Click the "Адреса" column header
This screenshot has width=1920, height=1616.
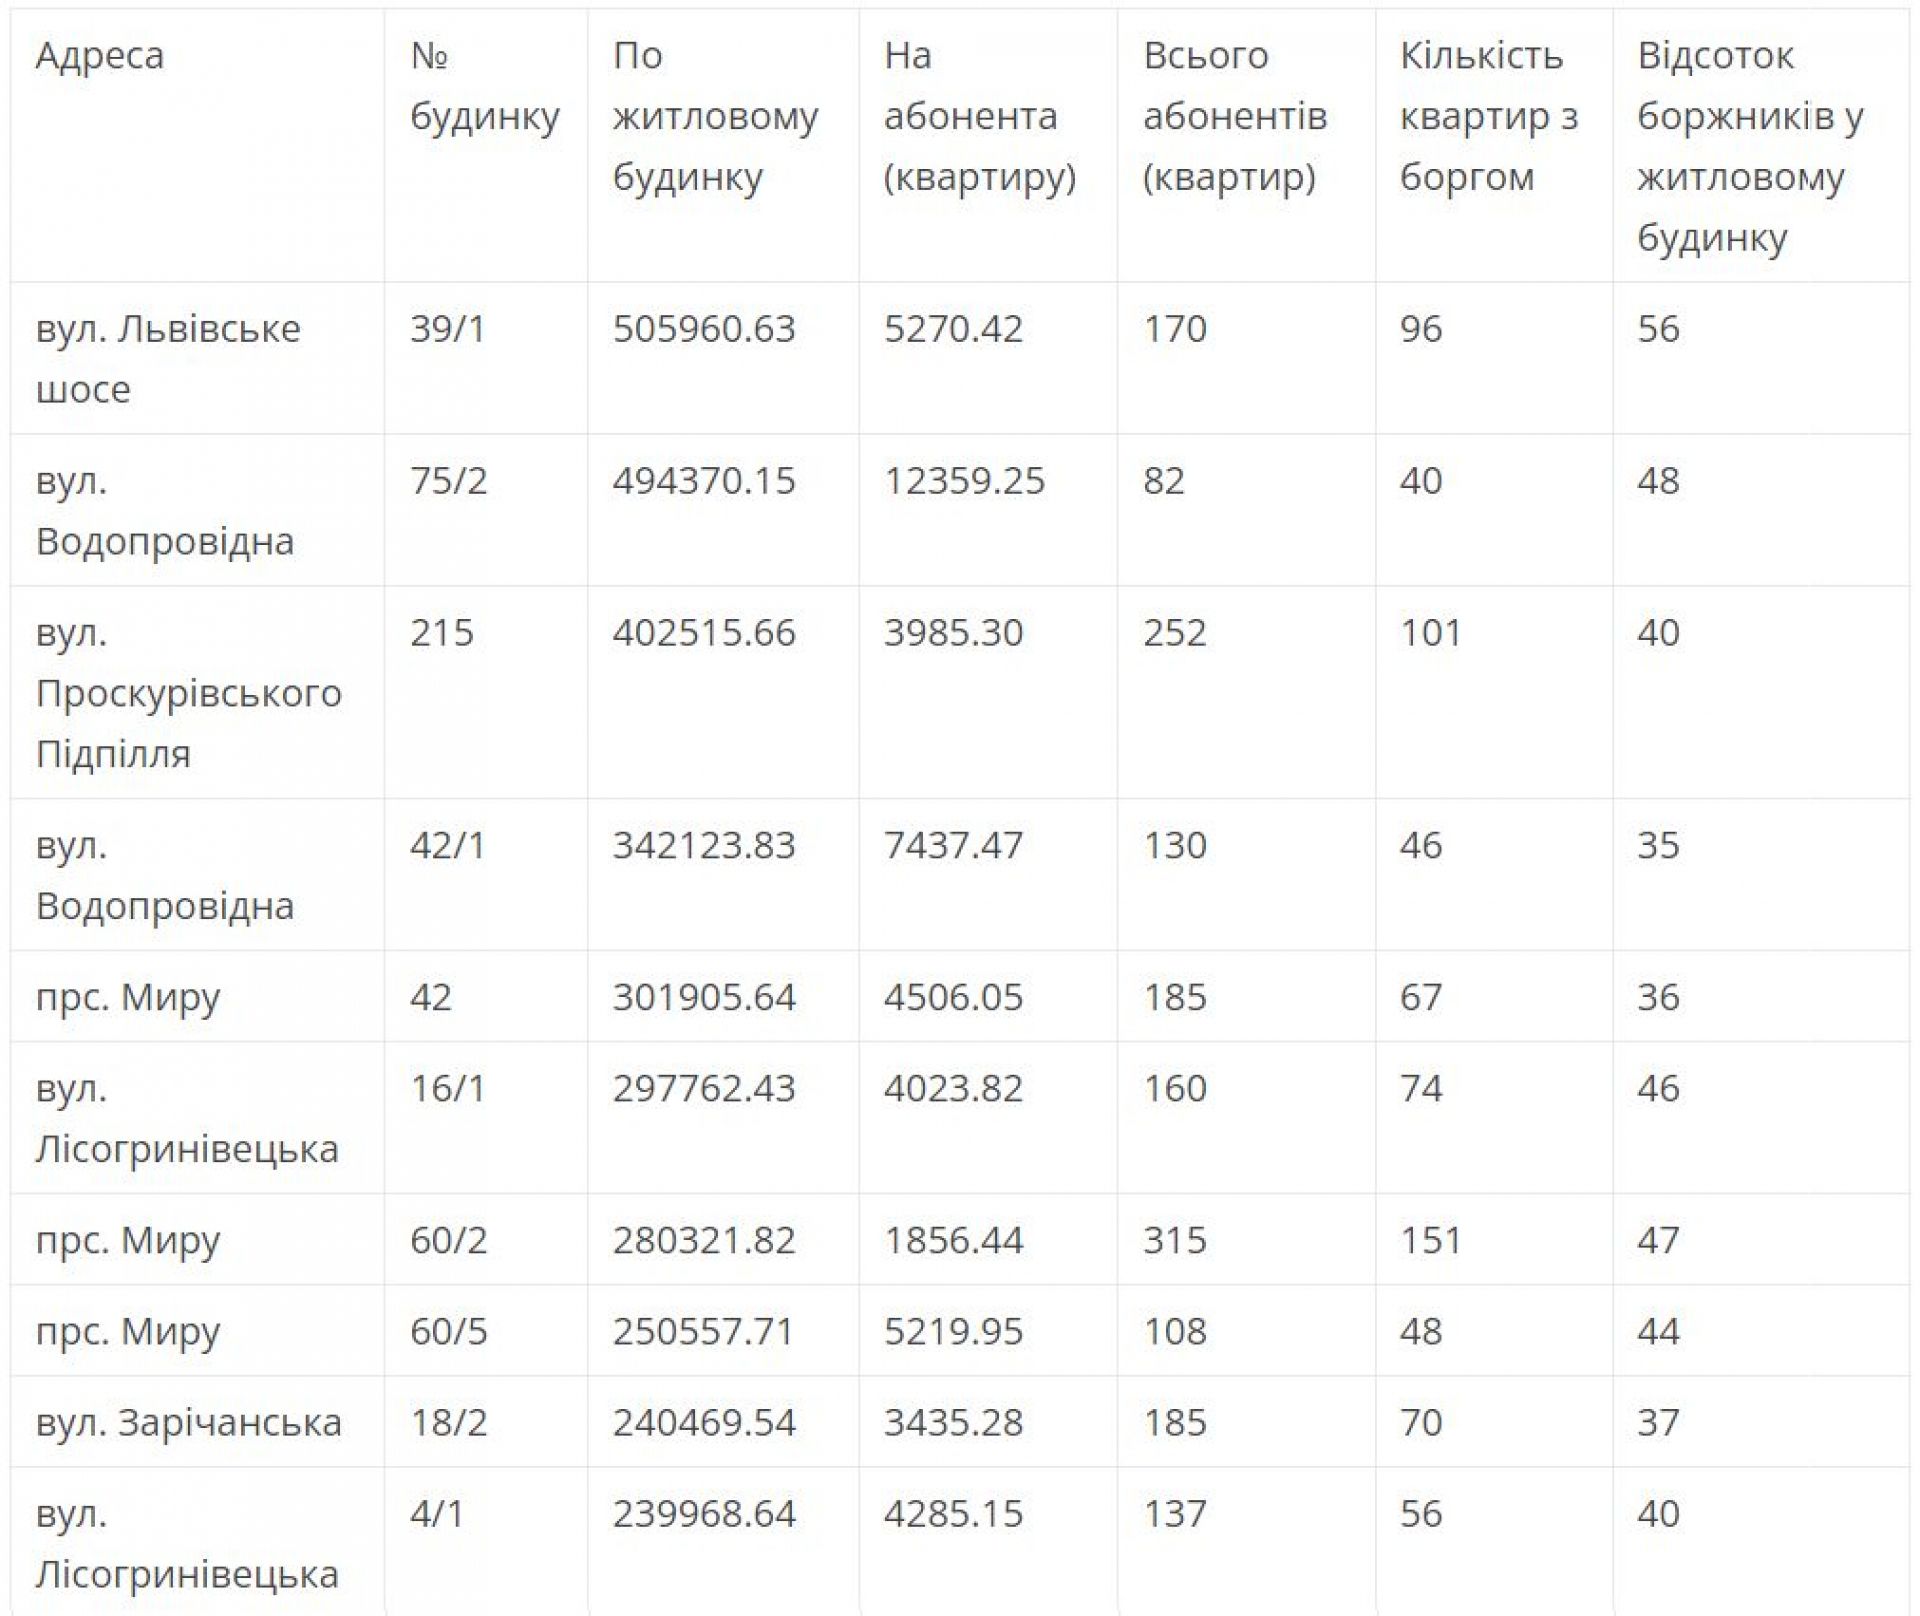click(x=100, y=56)
